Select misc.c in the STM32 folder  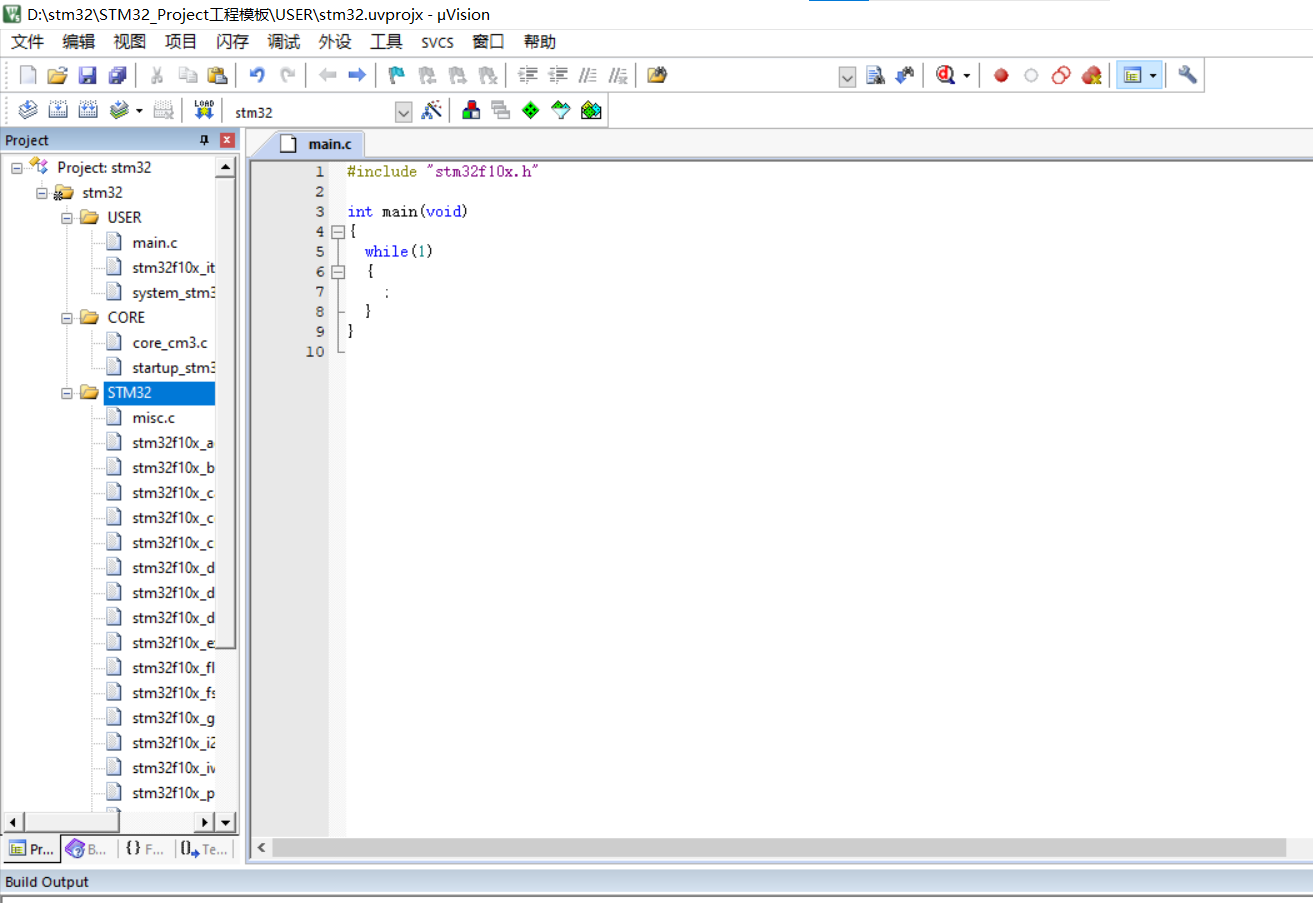153,418
